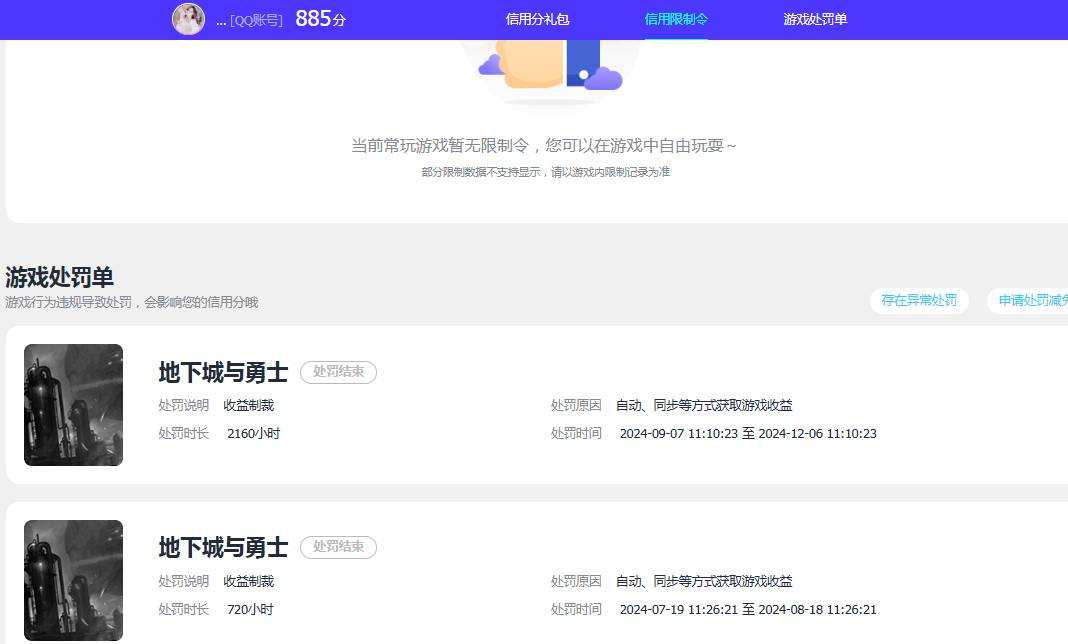Click 收益制裁 in the 2160小时 card
The width and height of the screenshot is (1068, 644).
coord(249,405)
